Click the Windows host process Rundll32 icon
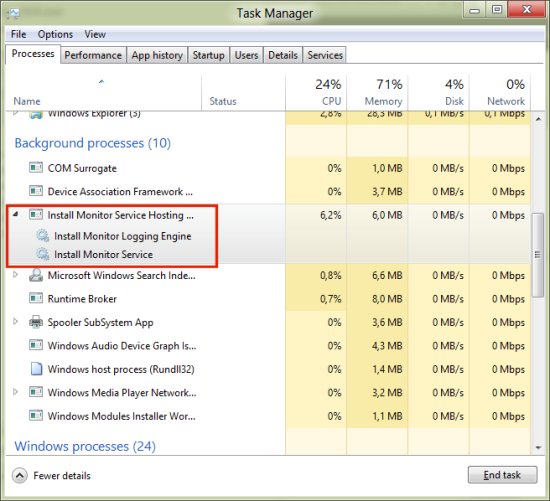550x501 pixels. 36,369
